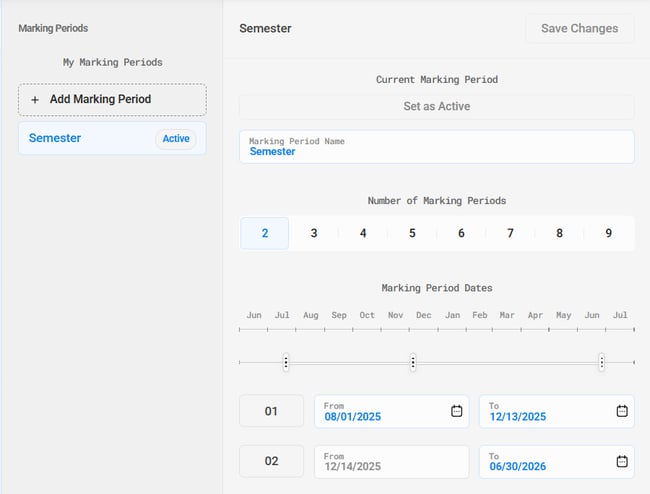This screenshot has width=650, height=494.
Task: Select 9 marking periods option
Action: [608, 233]
